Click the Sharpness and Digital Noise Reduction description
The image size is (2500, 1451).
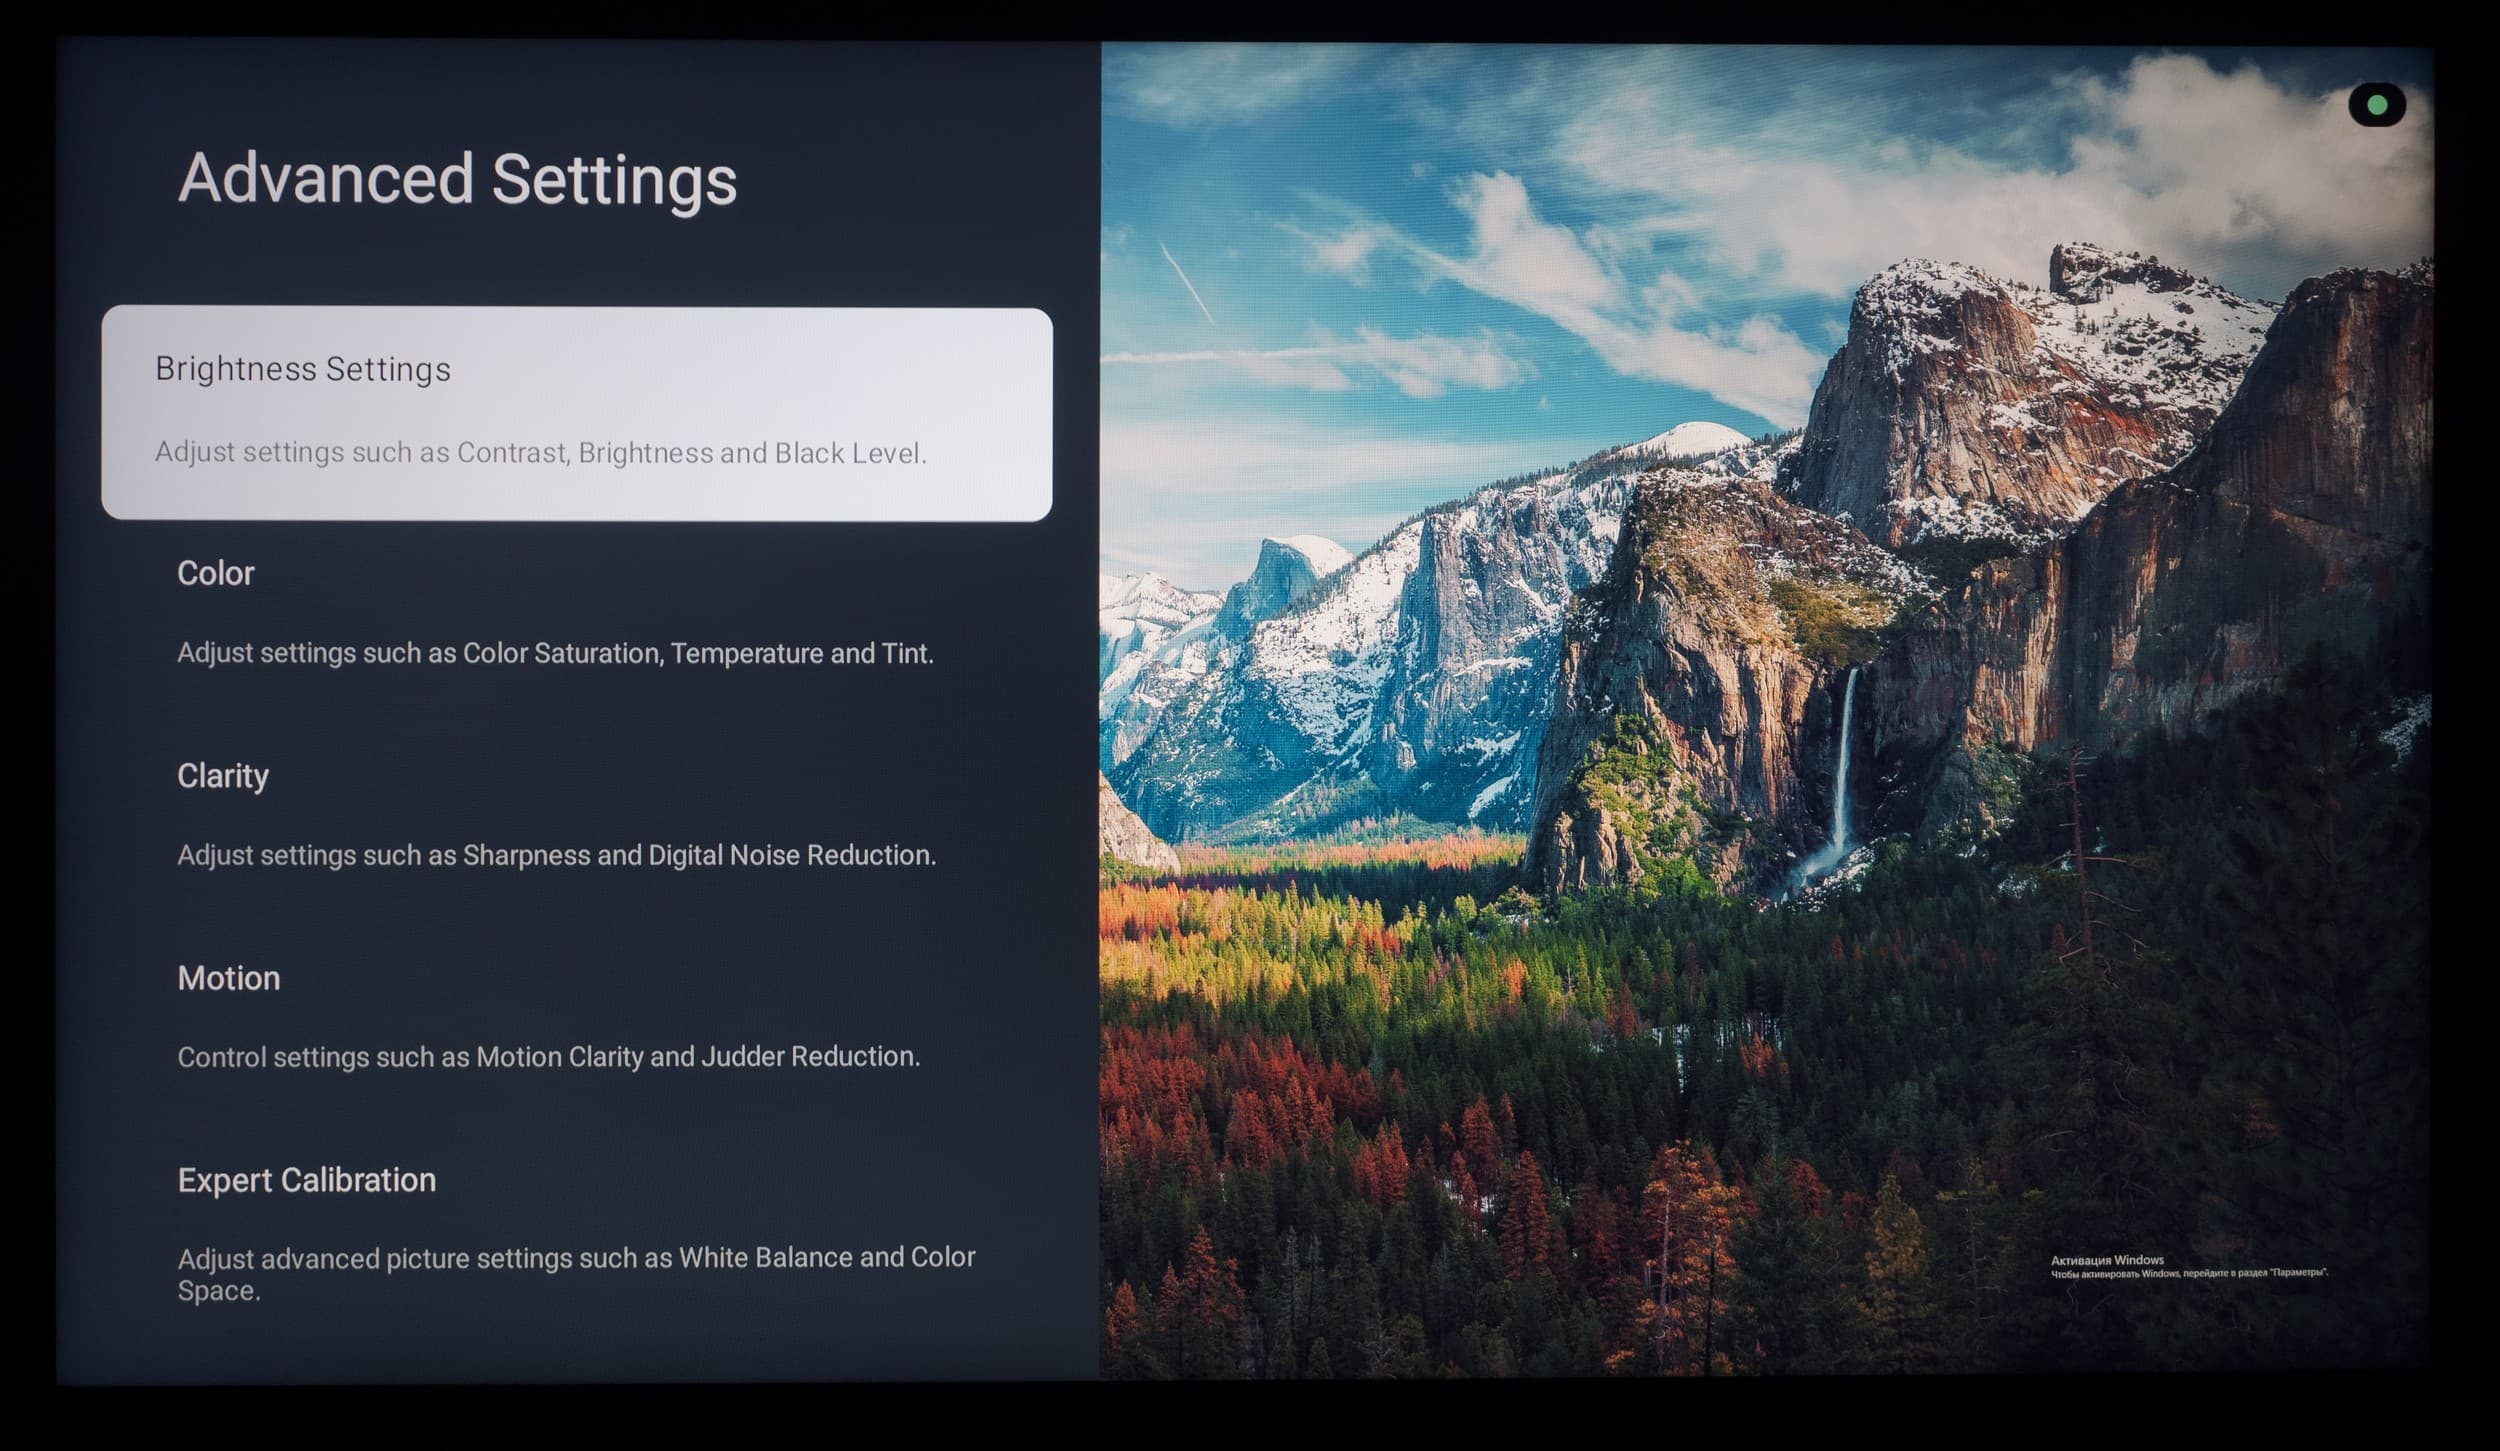point(556,855)
